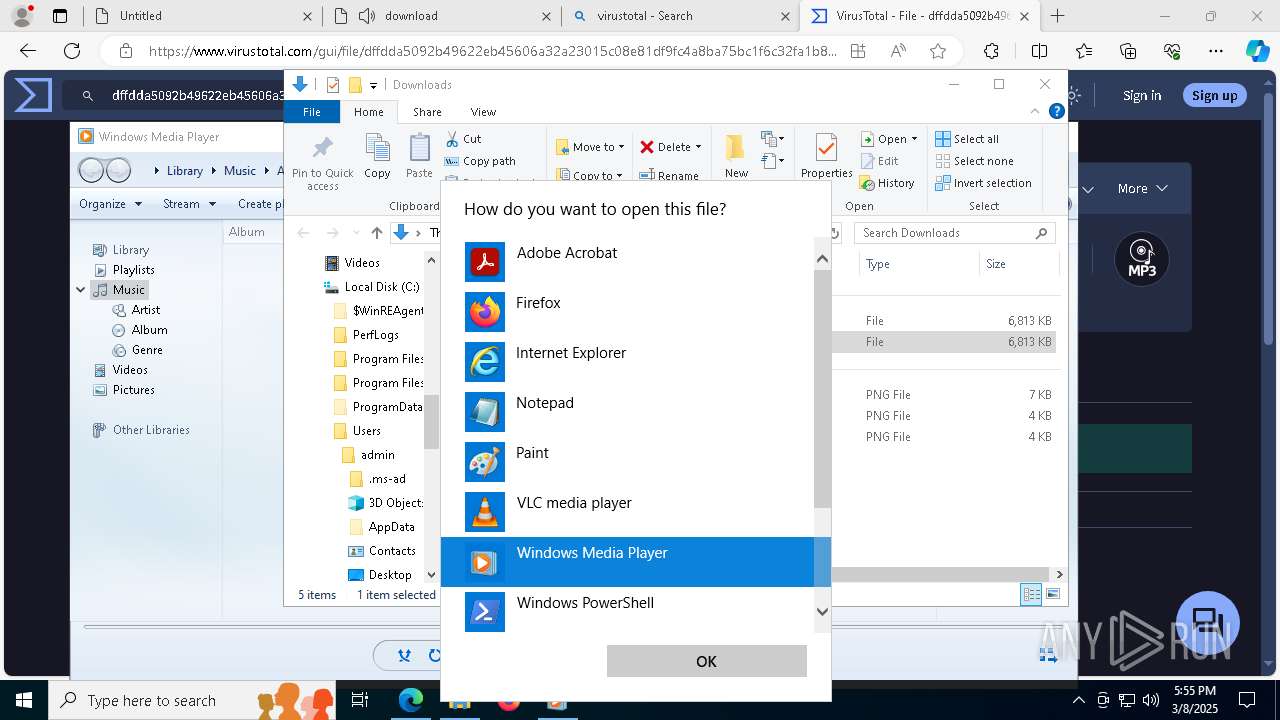Click the Sign up button on VirusTotal

coord(1214,95)
